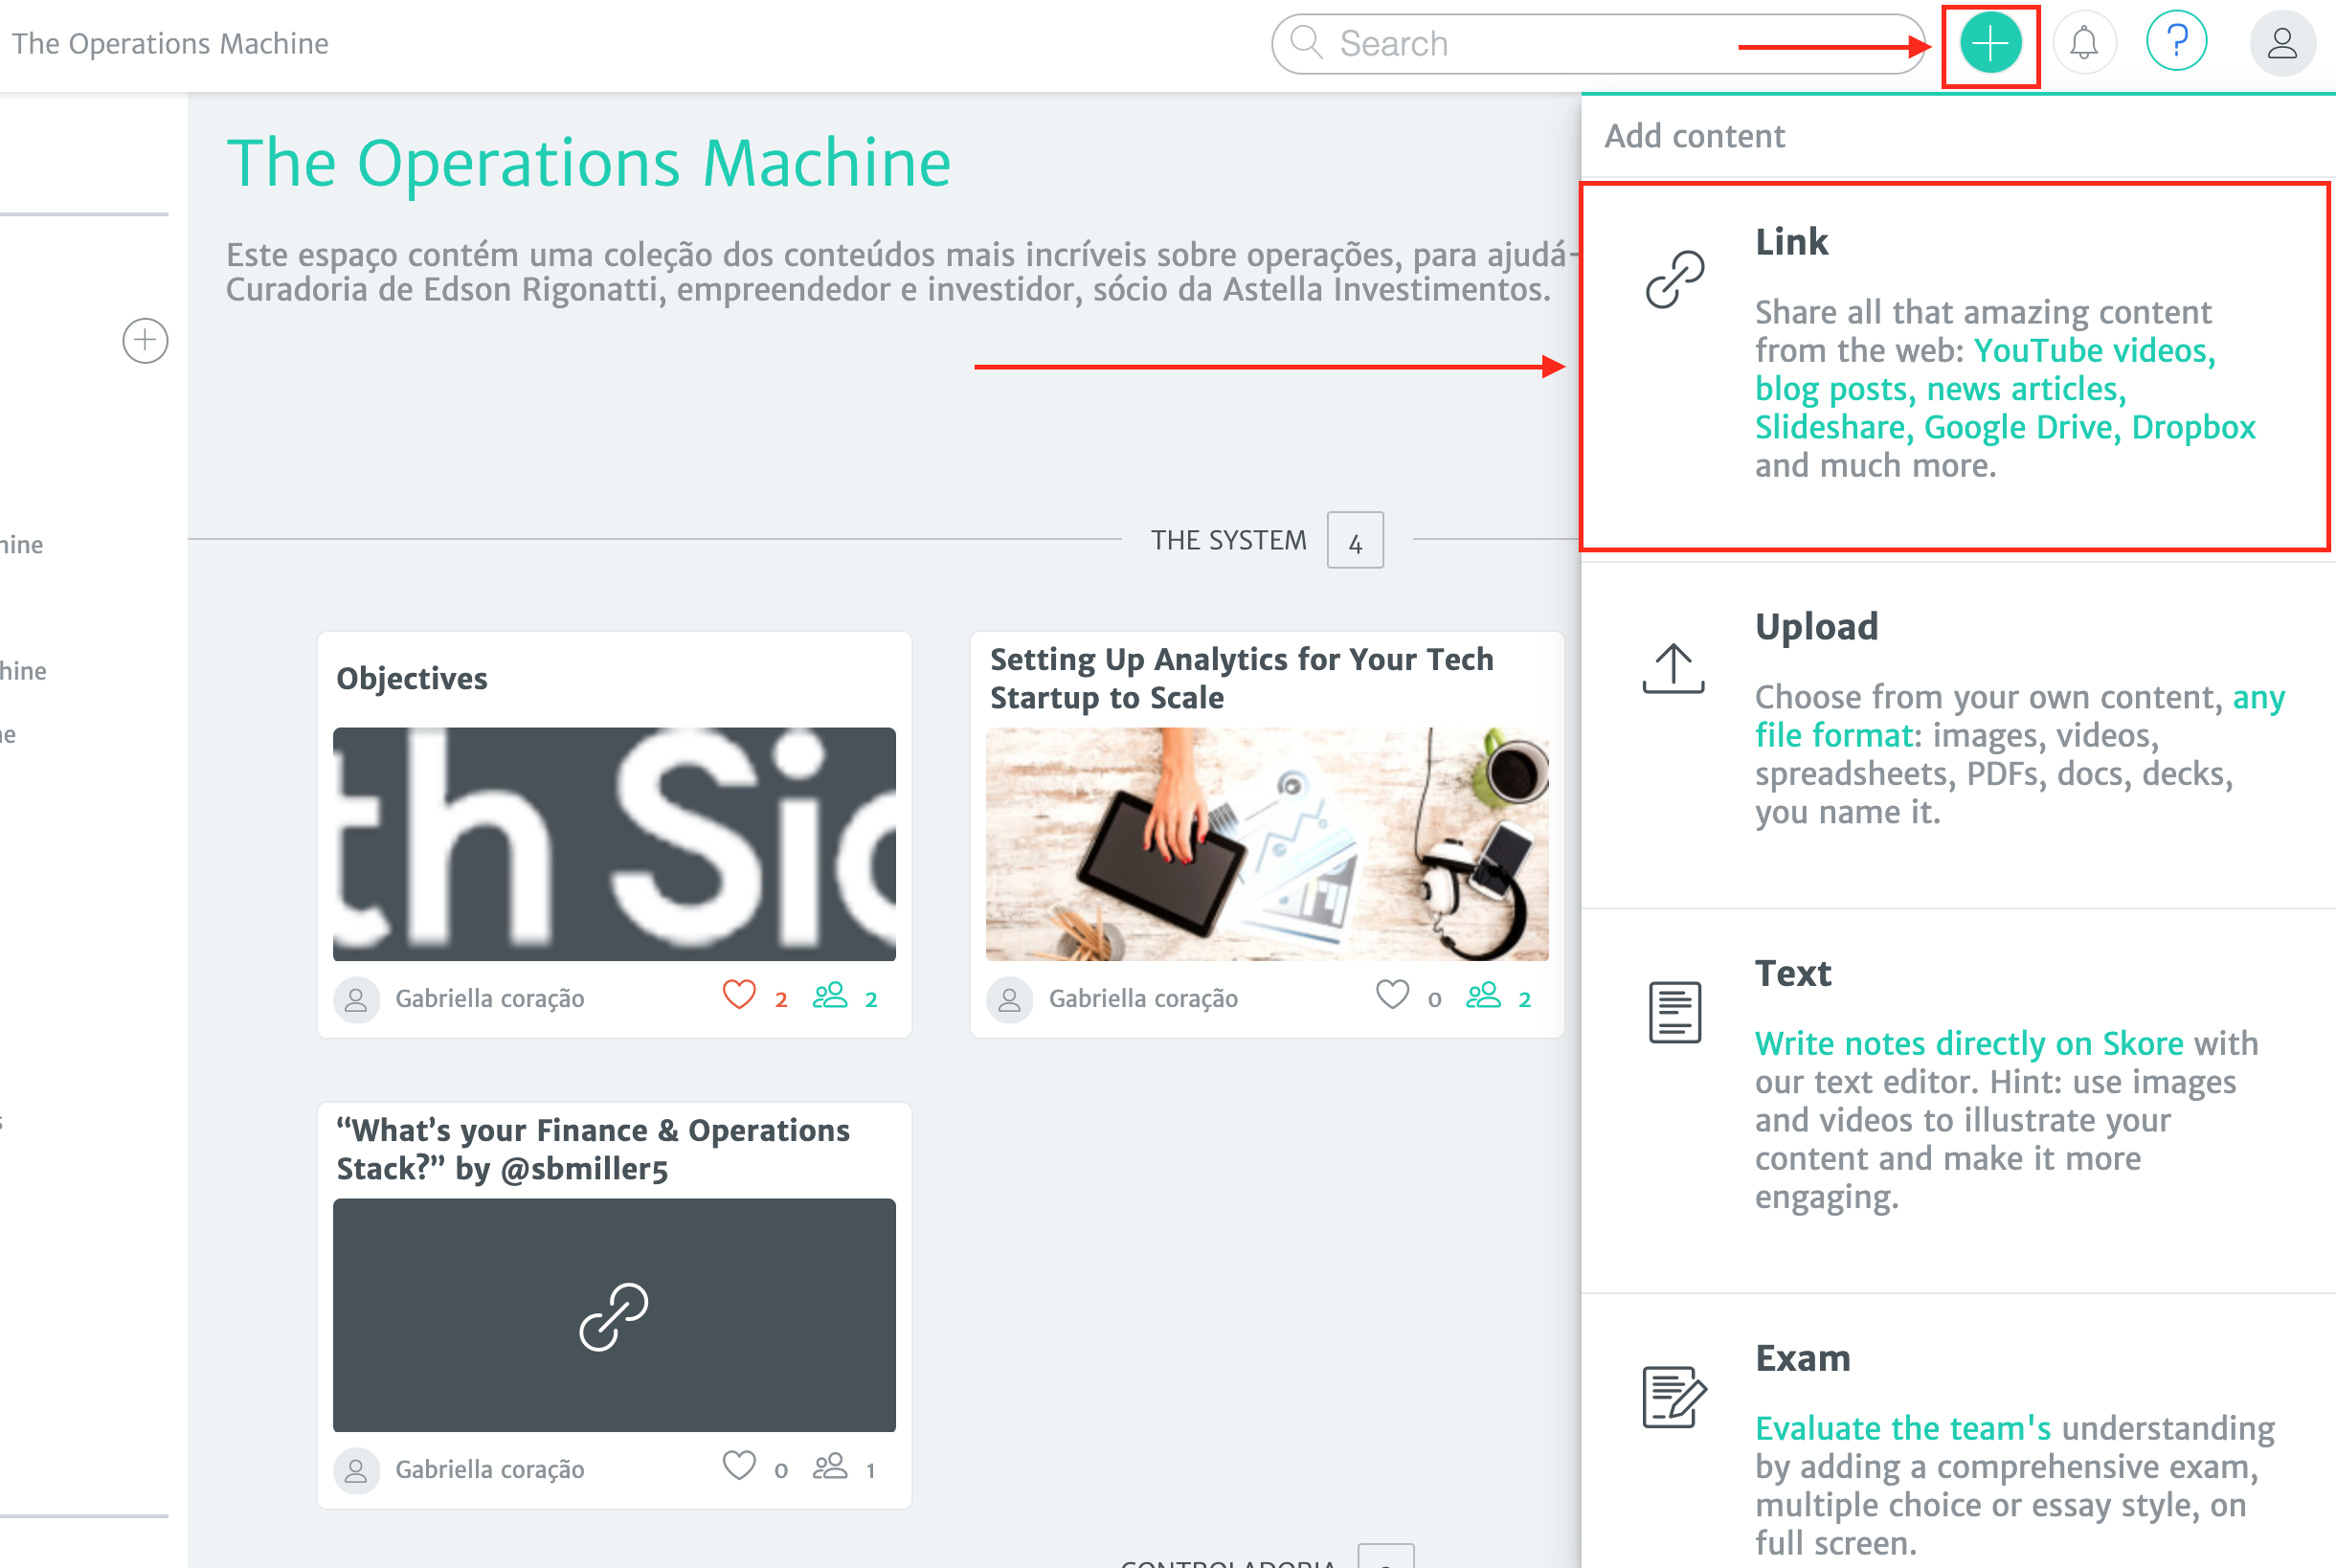Open the help question mark icon
The width and height of the screenshot is (2336, 1568).
tap(2177, 42)
